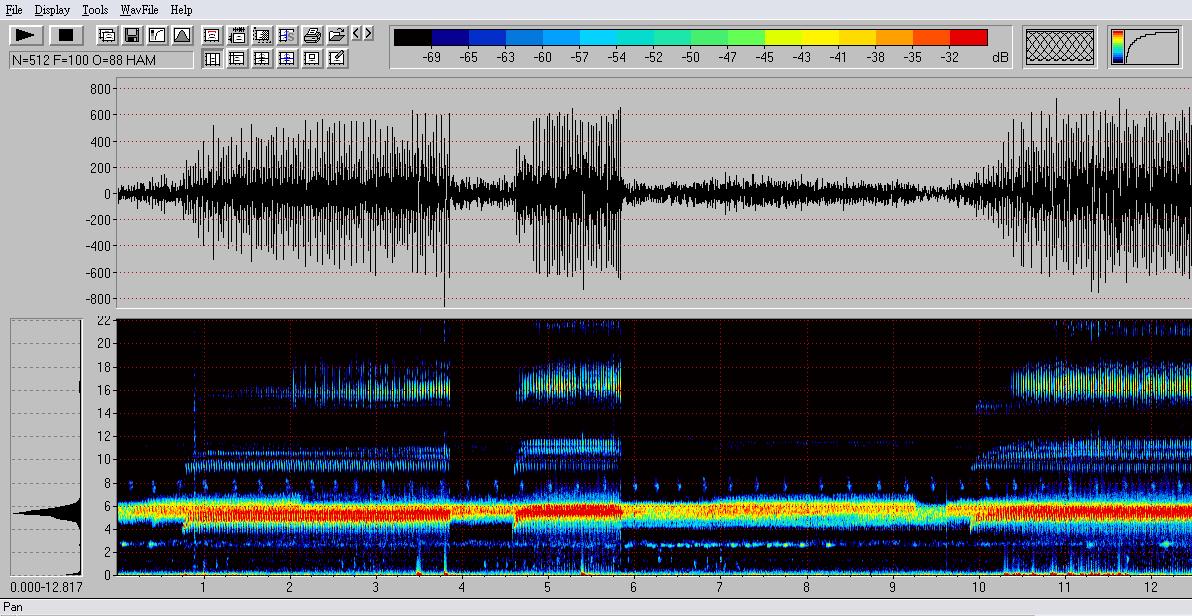Click the Play button
The image size is (1192, 616).
click(x=26, y=36)
